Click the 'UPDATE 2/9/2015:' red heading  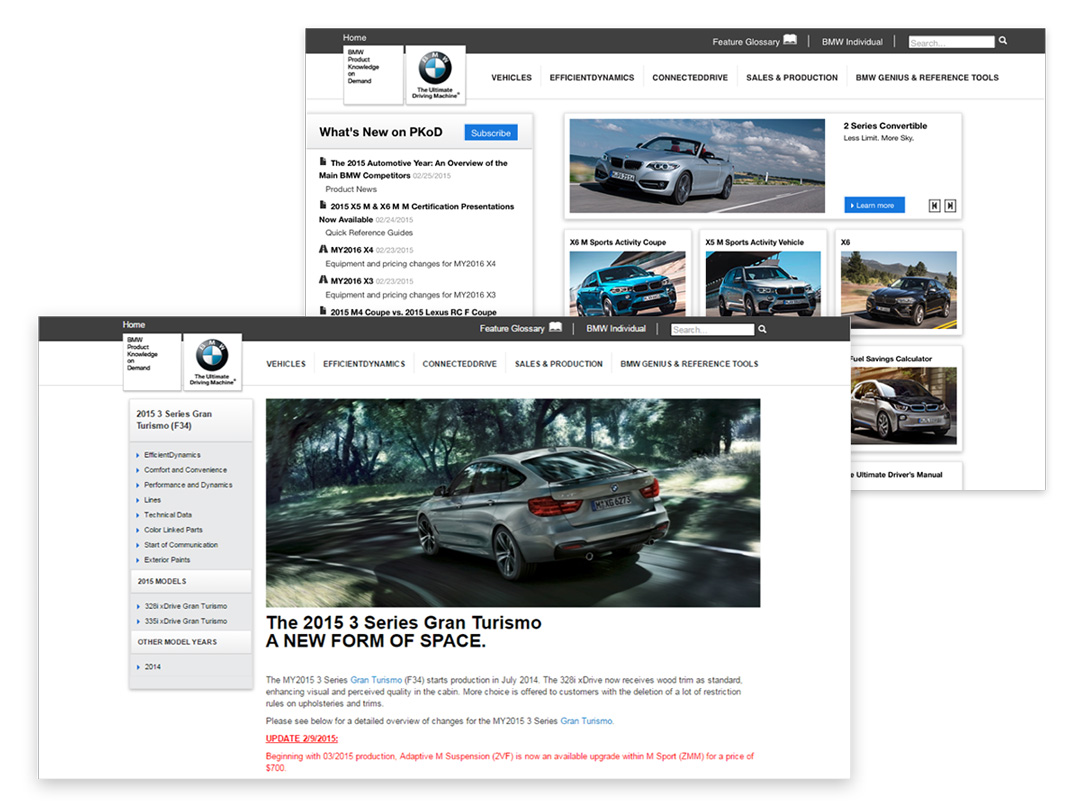pyautogui.click(x=302, y=739)
